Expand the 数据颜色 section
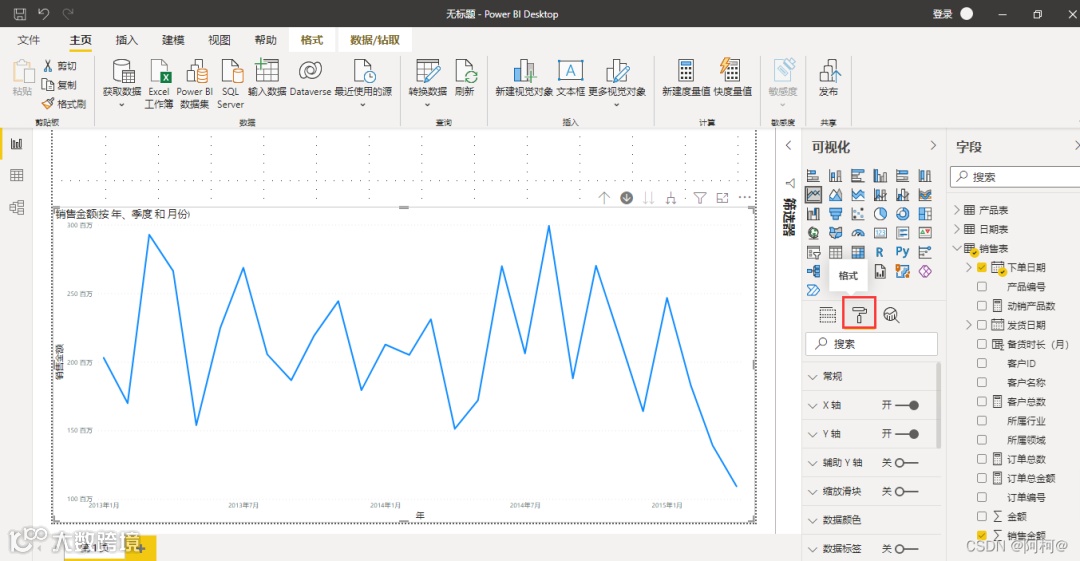The height and width of the screenshot is (561, 1080). [813, 520]
